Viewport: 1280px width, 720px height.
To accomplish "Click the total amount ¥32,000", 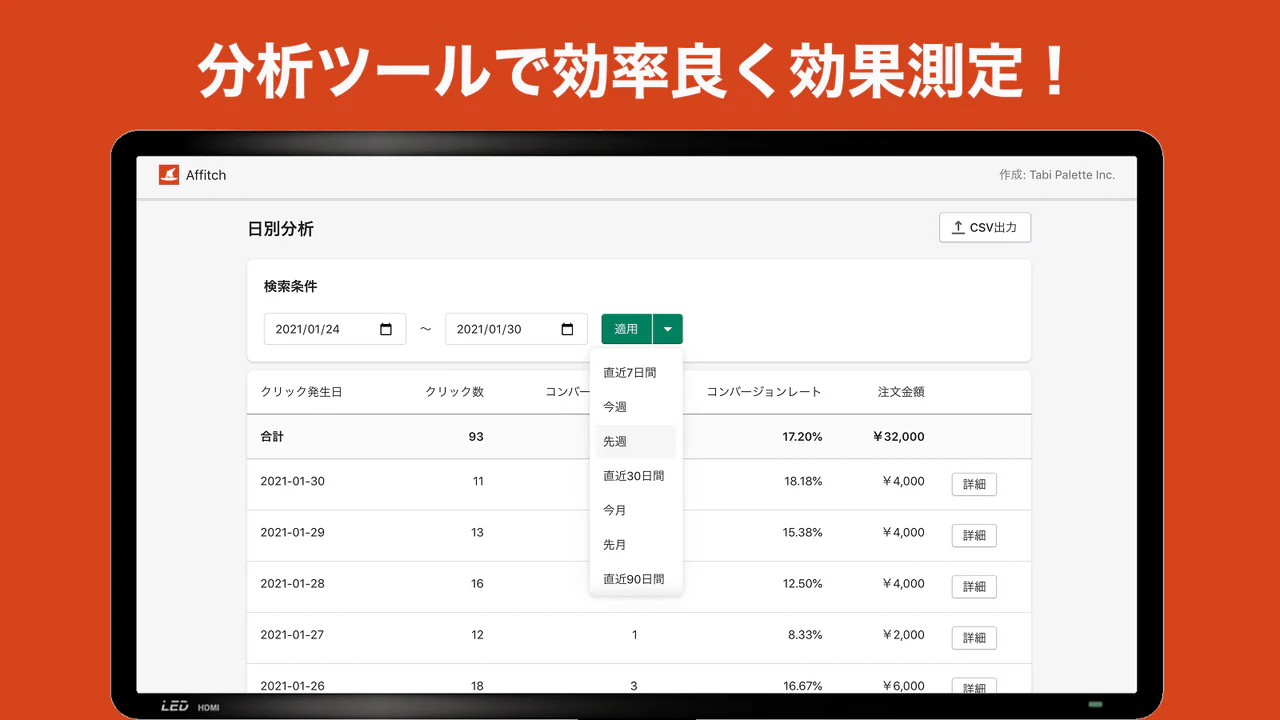I will pyautogui.click(x=898, y=437).
